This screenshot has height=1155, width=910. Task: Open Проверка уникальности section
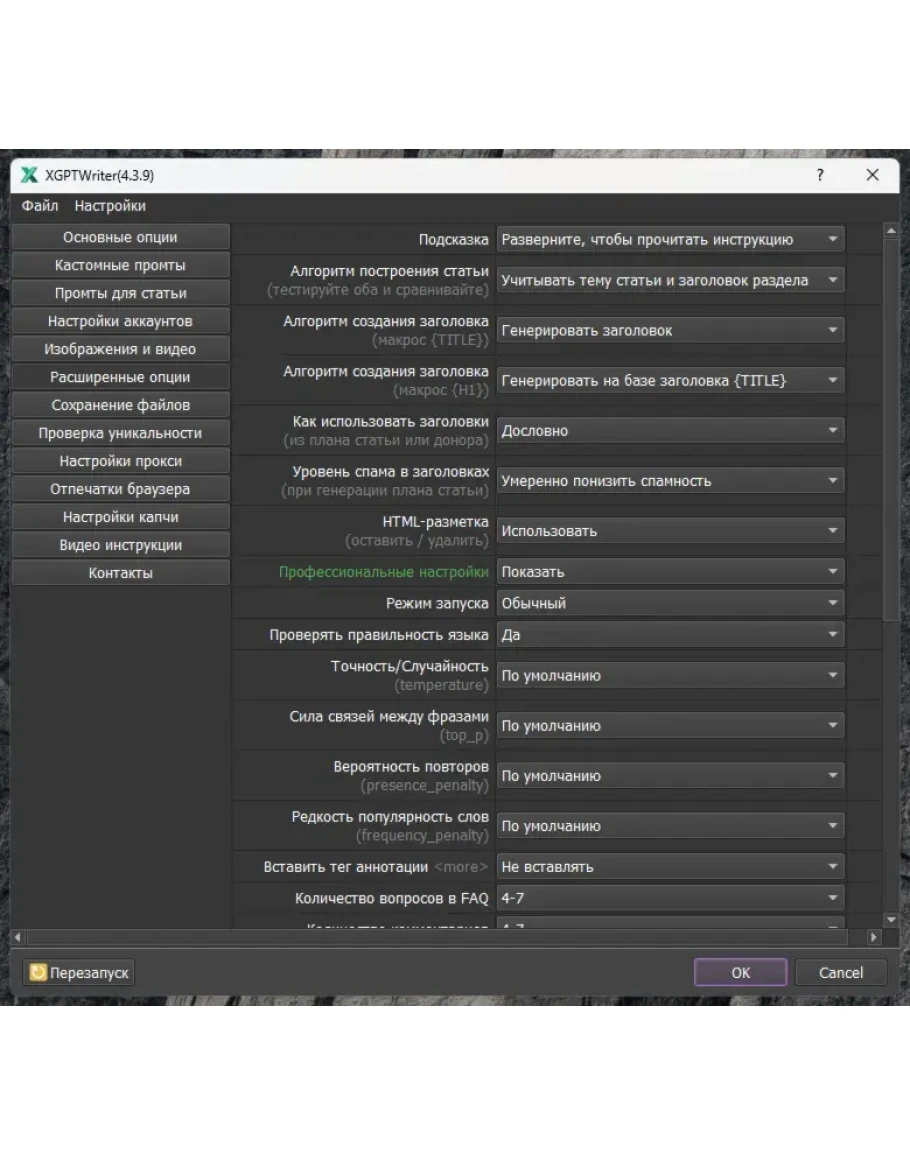(x=120, y=433)
